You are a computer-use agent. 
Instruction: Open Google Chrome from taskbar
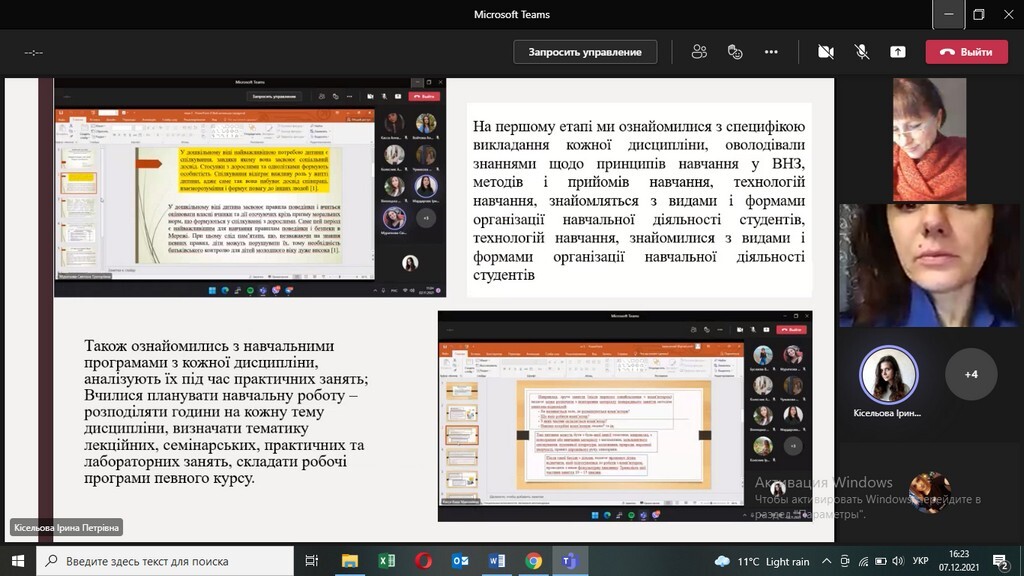pyautogui.click(x=534, y=561)
